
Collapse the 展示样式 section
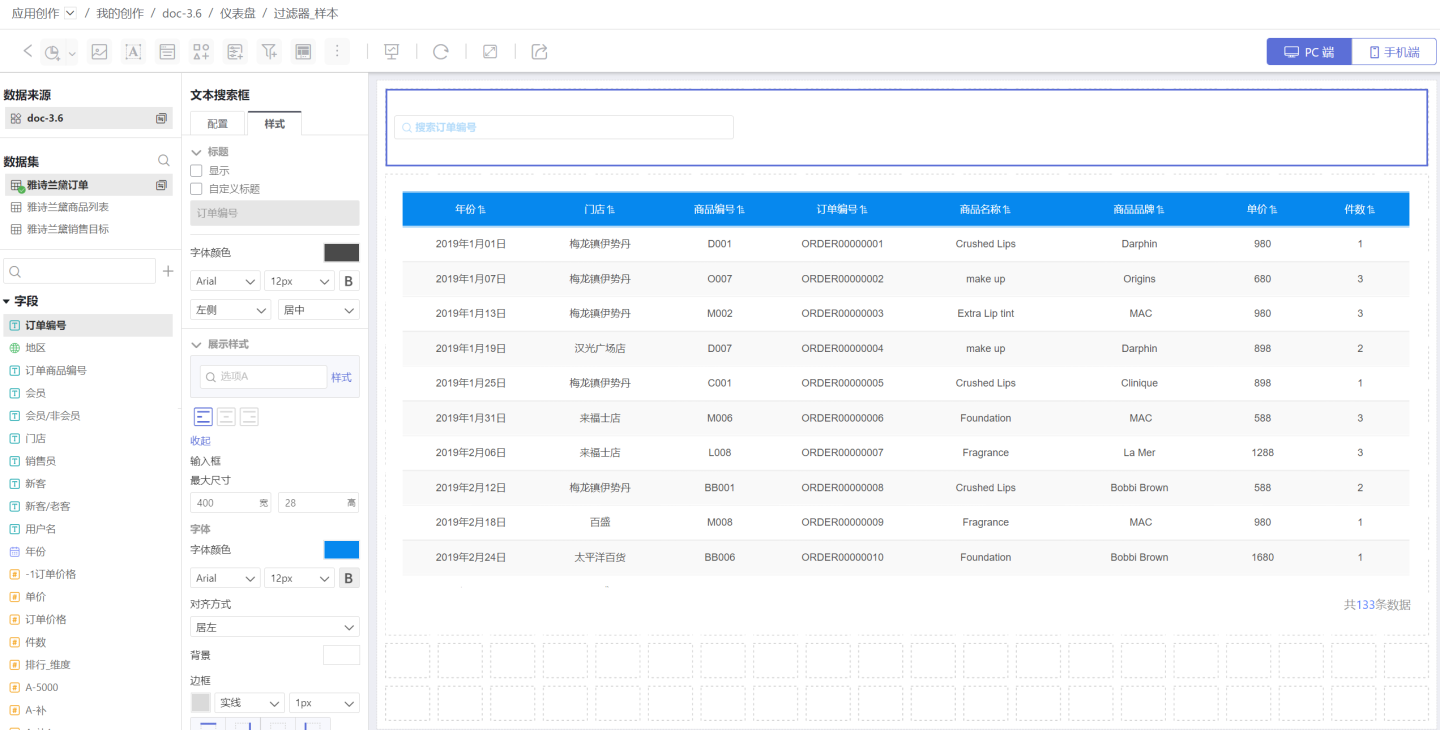pos(197,344)
